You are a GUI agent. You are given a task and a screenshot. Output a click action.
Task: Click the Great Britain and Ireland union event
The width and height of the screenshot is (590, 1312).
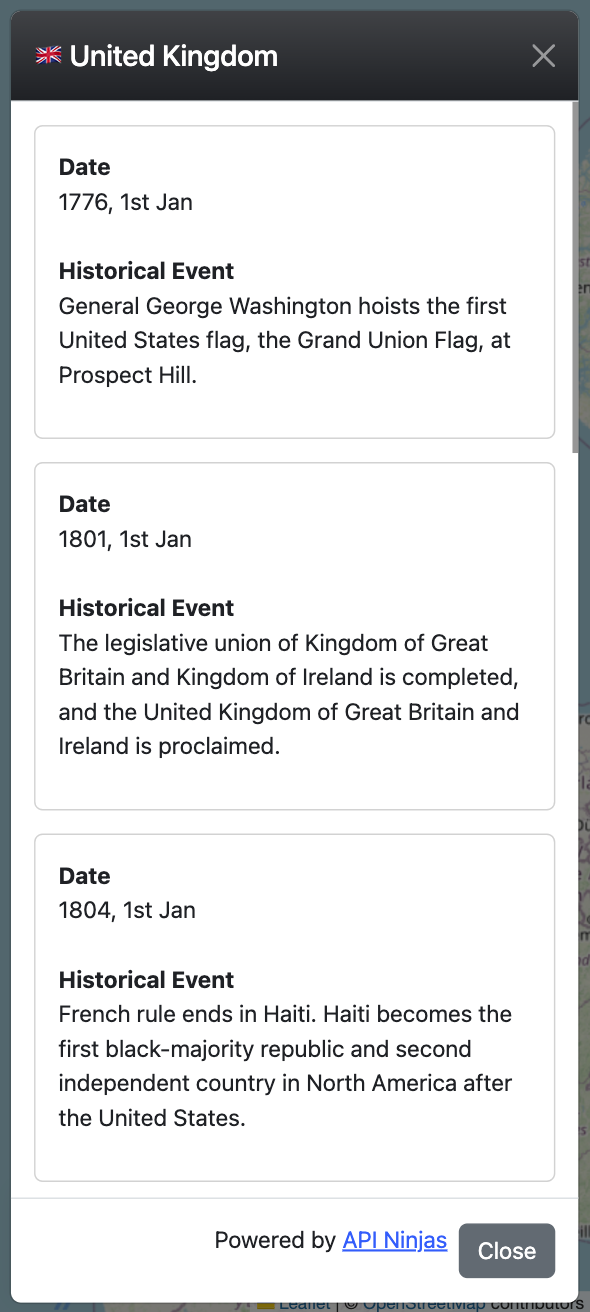click(289, 695)
